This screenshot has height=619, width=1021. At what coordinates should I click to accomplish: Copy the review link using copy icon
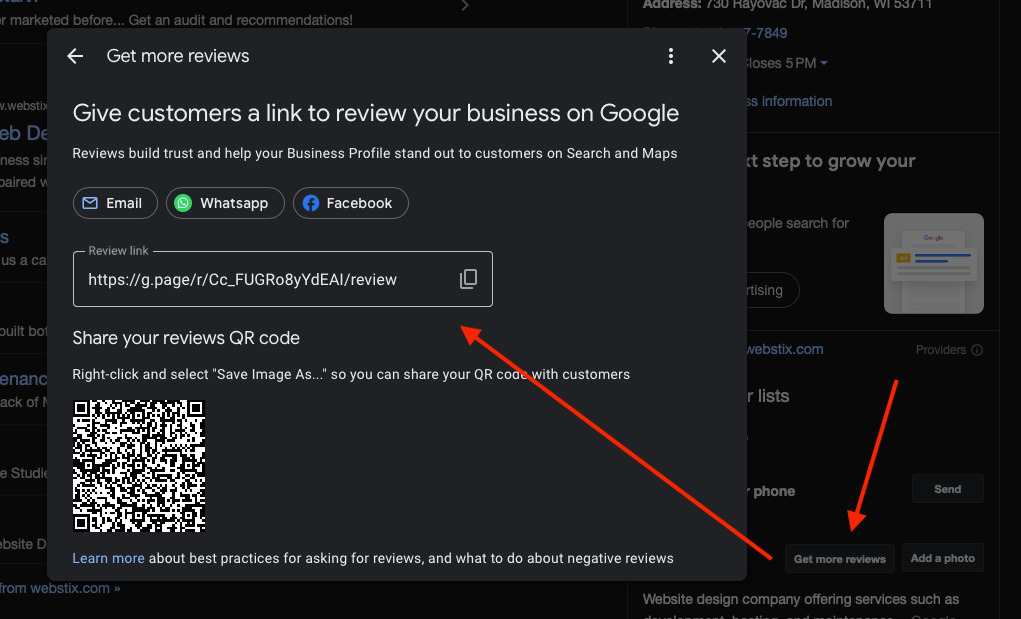tap(467, 279)
